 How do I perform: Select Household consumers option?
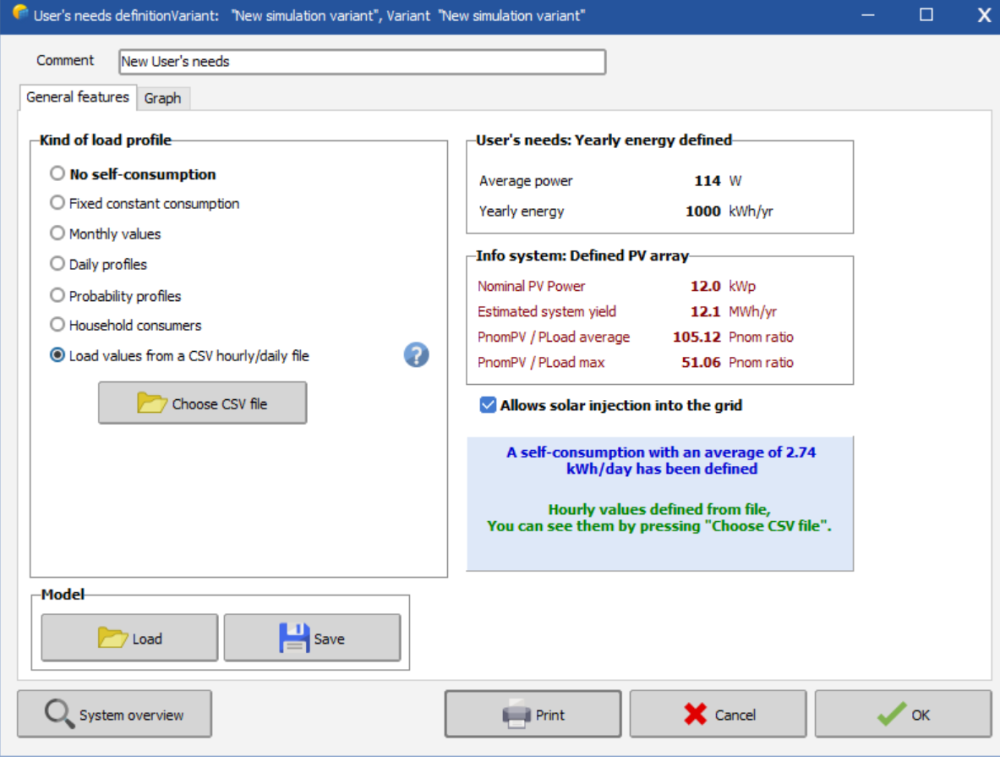point(58,325)
